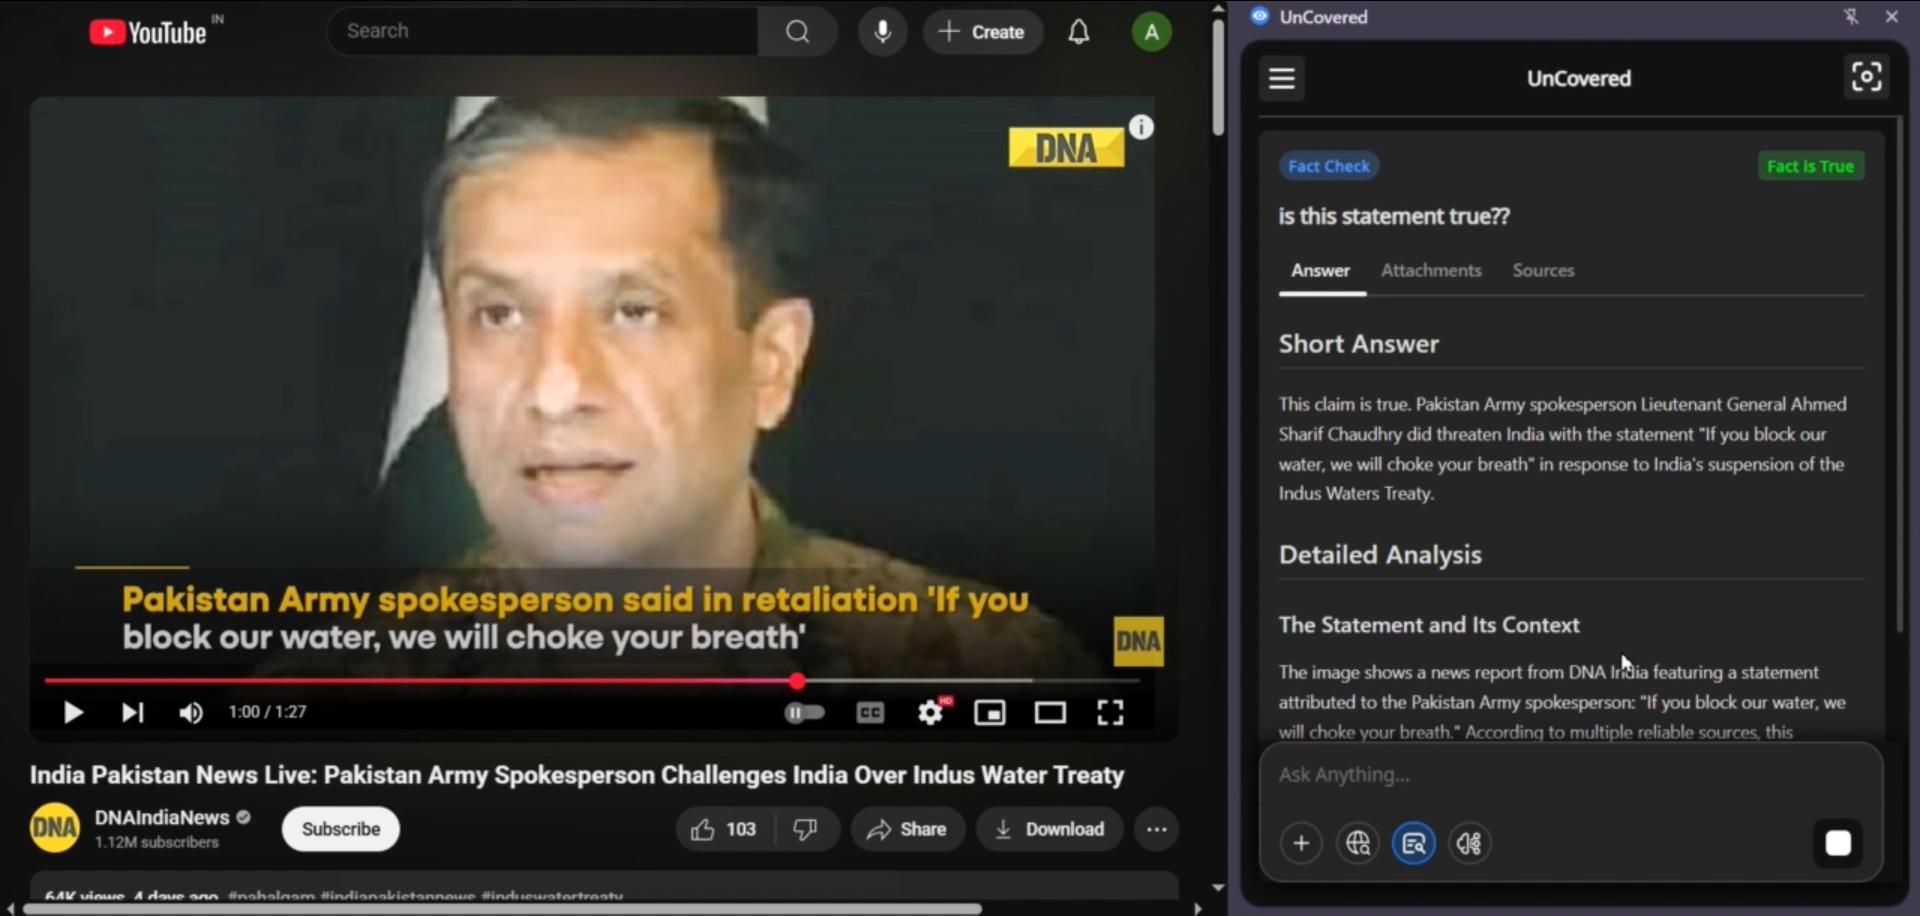
Task: Toggle the fact-check search mode icon
Action: click(x=1413, y=843)
